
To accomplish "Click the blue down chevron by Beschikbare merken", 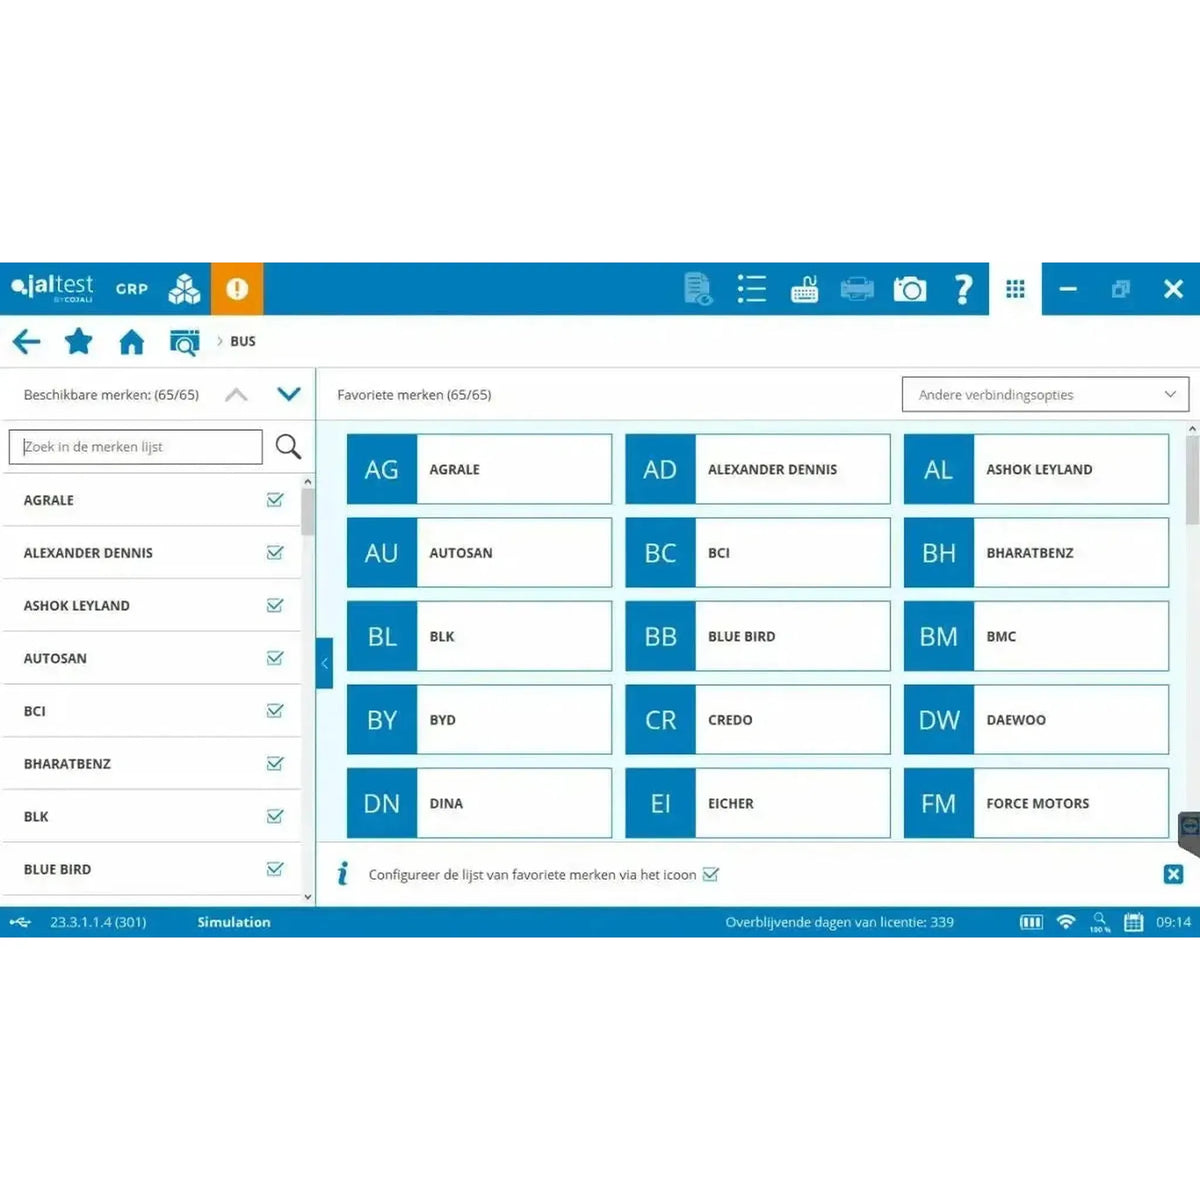I will coord(289,394).
